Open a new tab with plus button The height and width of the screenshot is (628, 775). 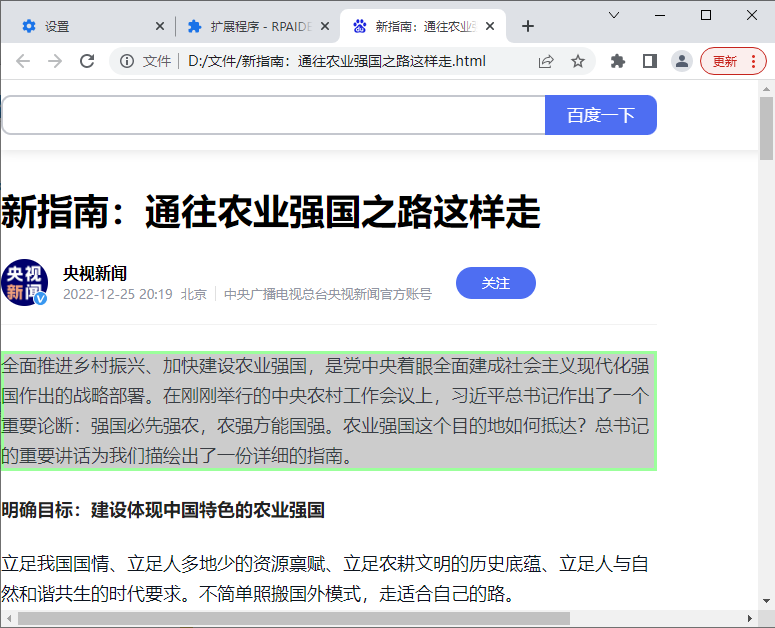pyautogui.click(x=529, y=26)
